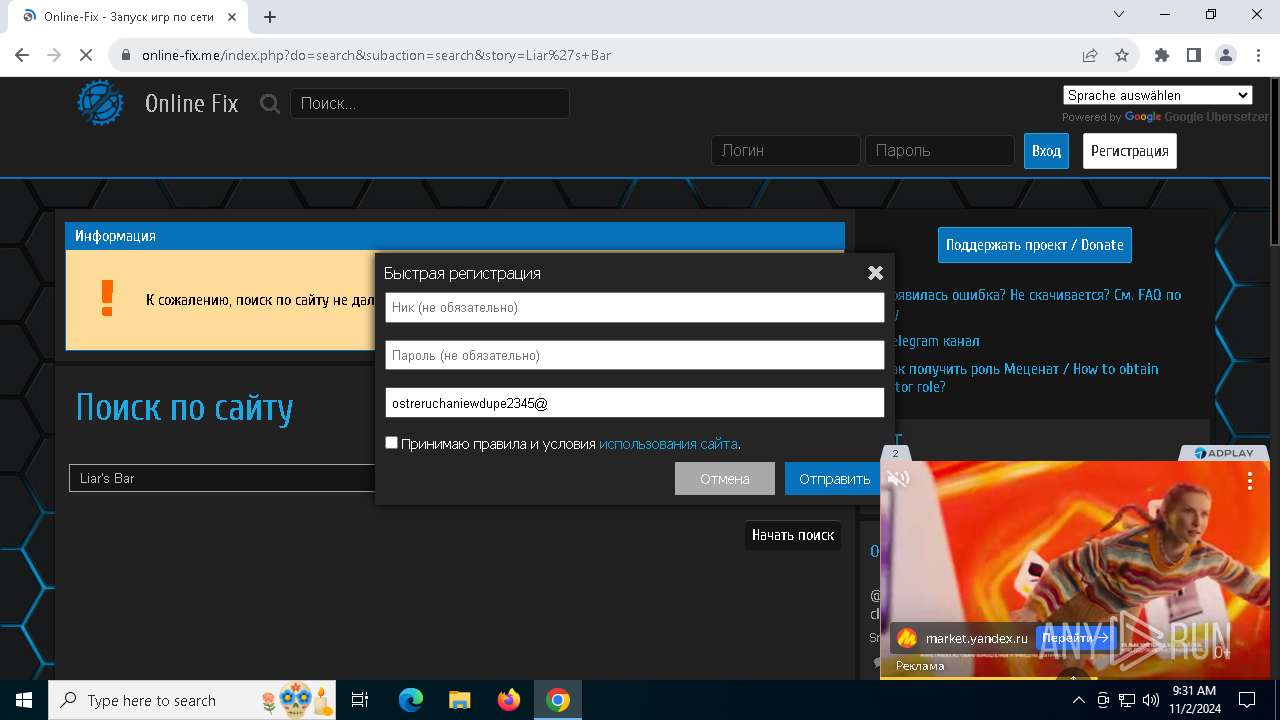Open the Windows Start menu
Image resolution: width=1280 pixels, height=720 pixels.
pos(24,700)
